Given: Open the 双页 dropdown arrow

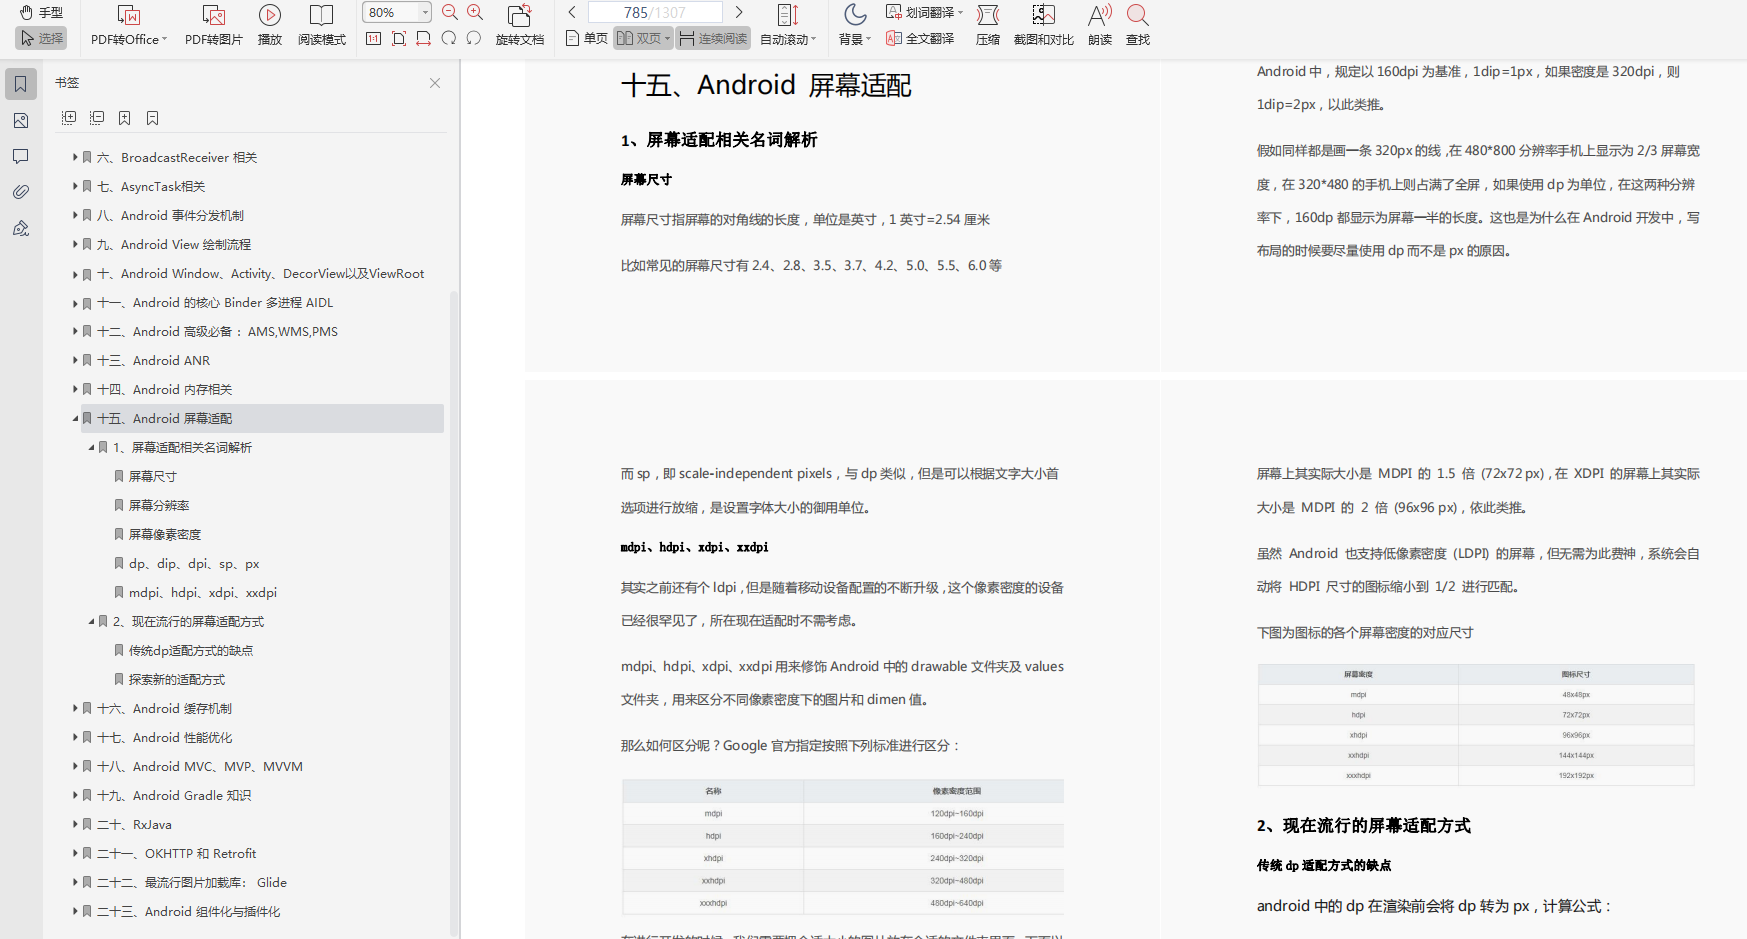Looking at the screenshot, I should click(668, 38).
